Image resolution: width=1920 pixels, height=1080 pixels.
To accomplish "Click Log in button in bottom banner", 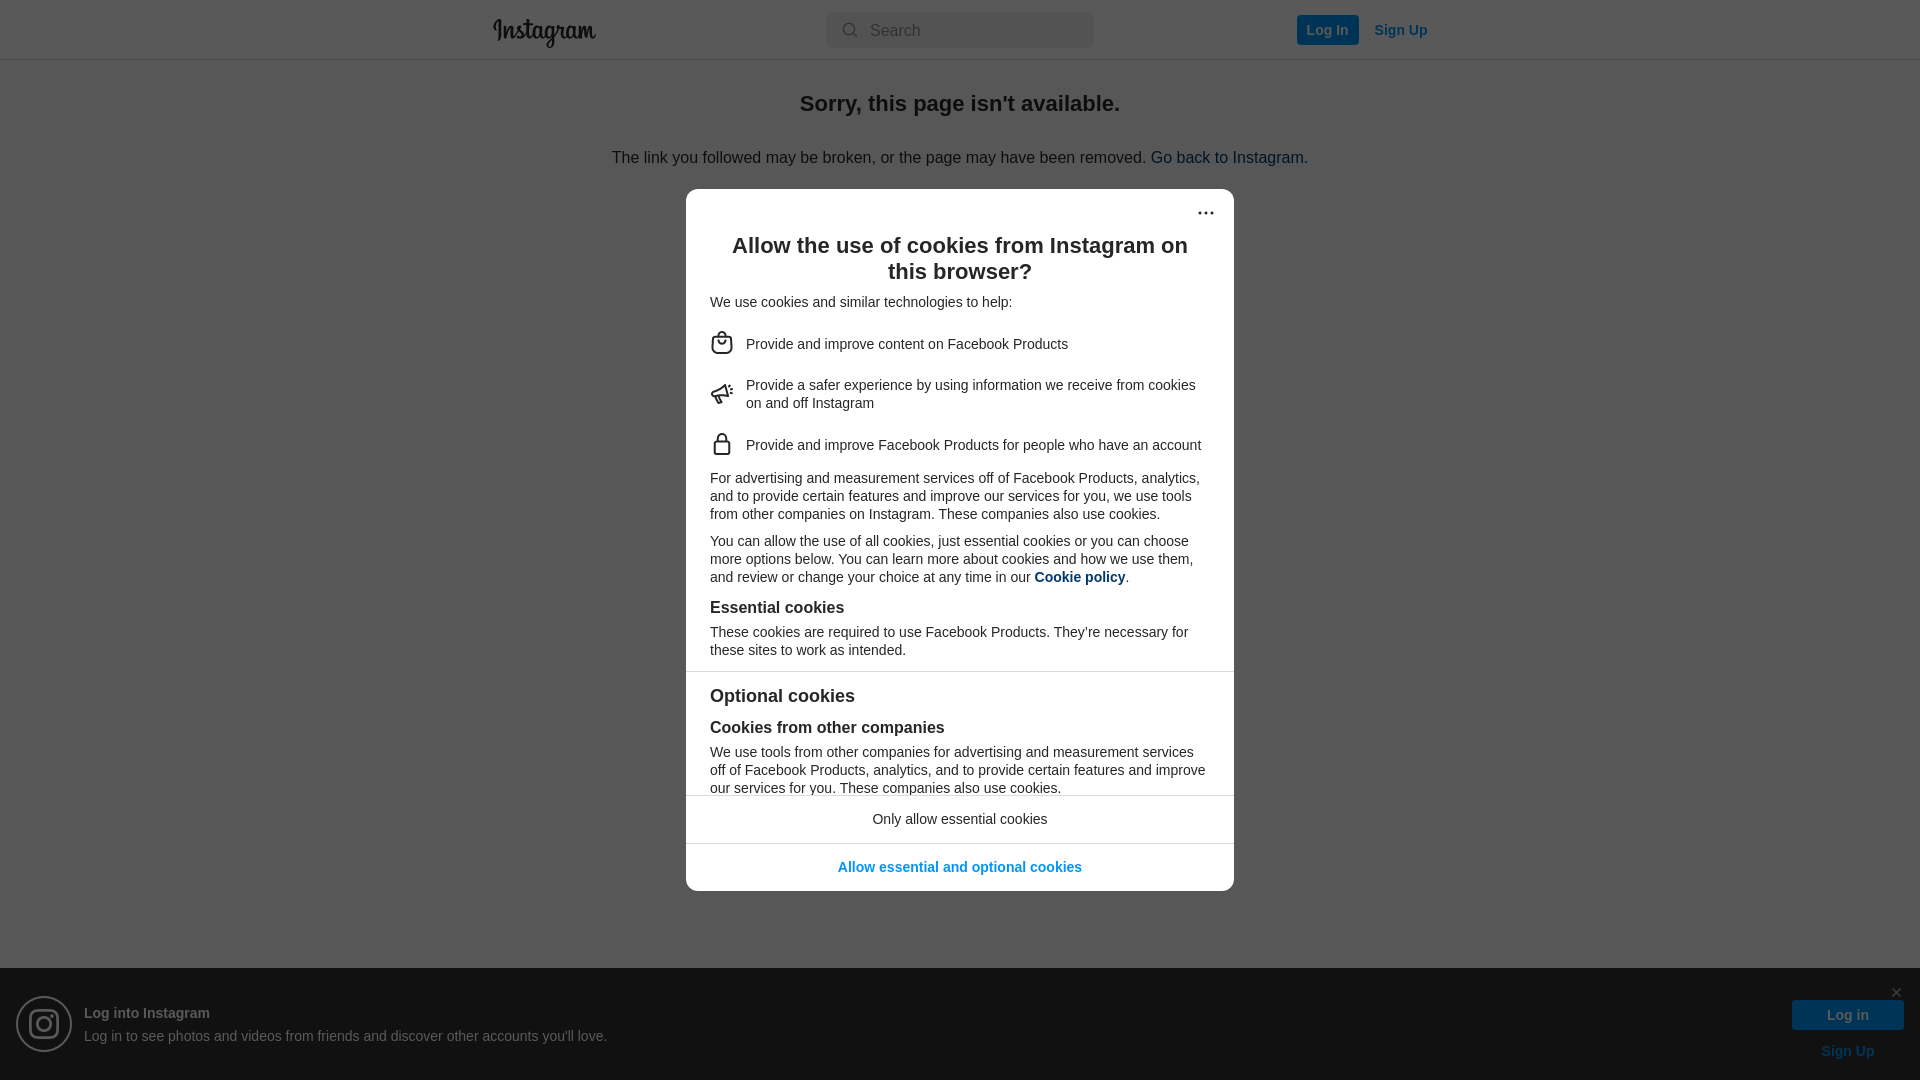I will pos(1848,1015).
